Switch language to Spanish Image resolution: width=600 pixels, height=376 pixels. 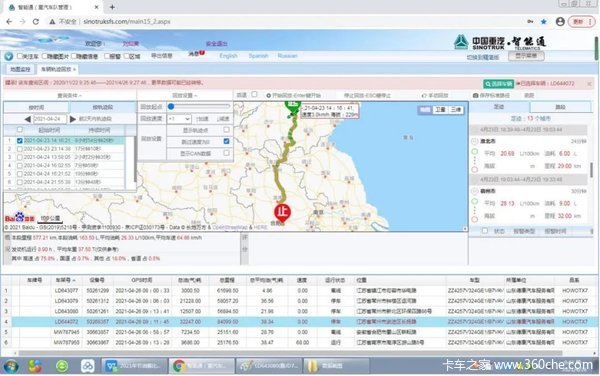(258, 56)
